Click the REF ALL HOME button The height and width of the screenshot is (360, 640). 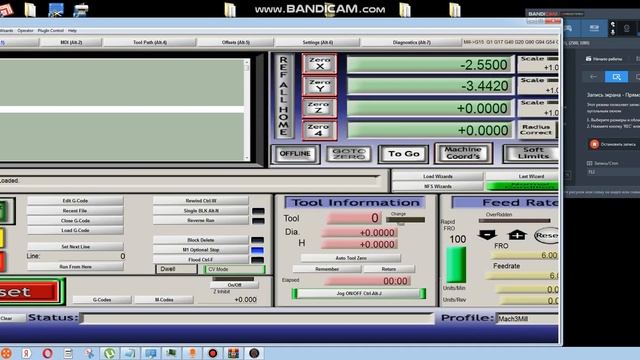click(x=283, y=96)
